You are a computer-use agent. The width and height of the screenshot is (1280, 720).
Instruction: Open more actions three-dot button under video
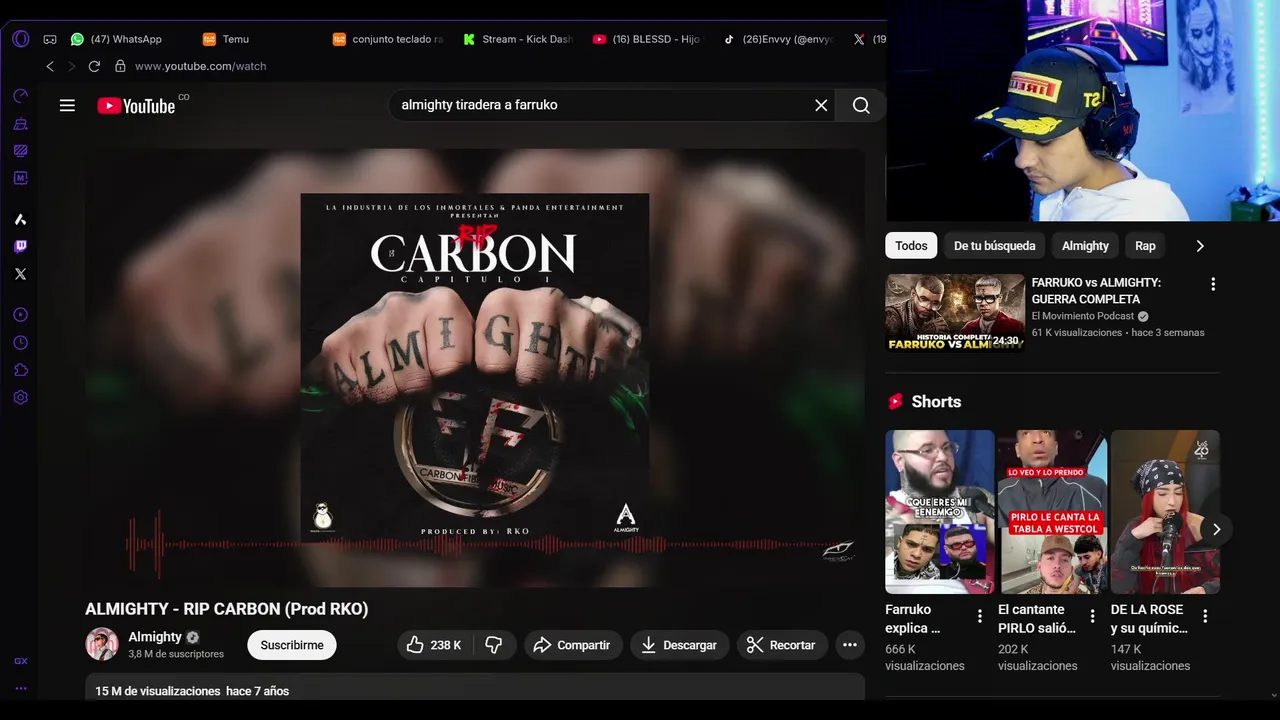coord(849,645)
